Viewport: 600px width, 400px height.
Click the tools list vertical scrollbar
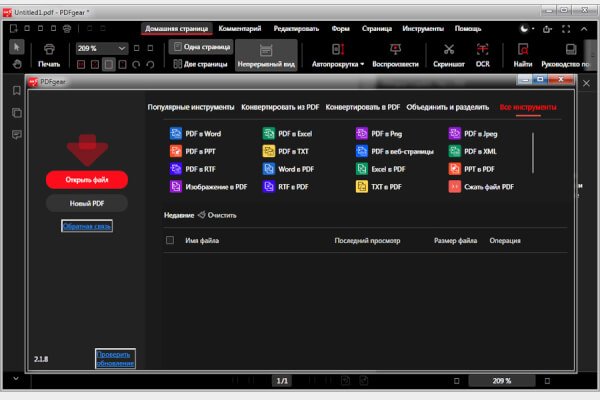coord(533,153)
